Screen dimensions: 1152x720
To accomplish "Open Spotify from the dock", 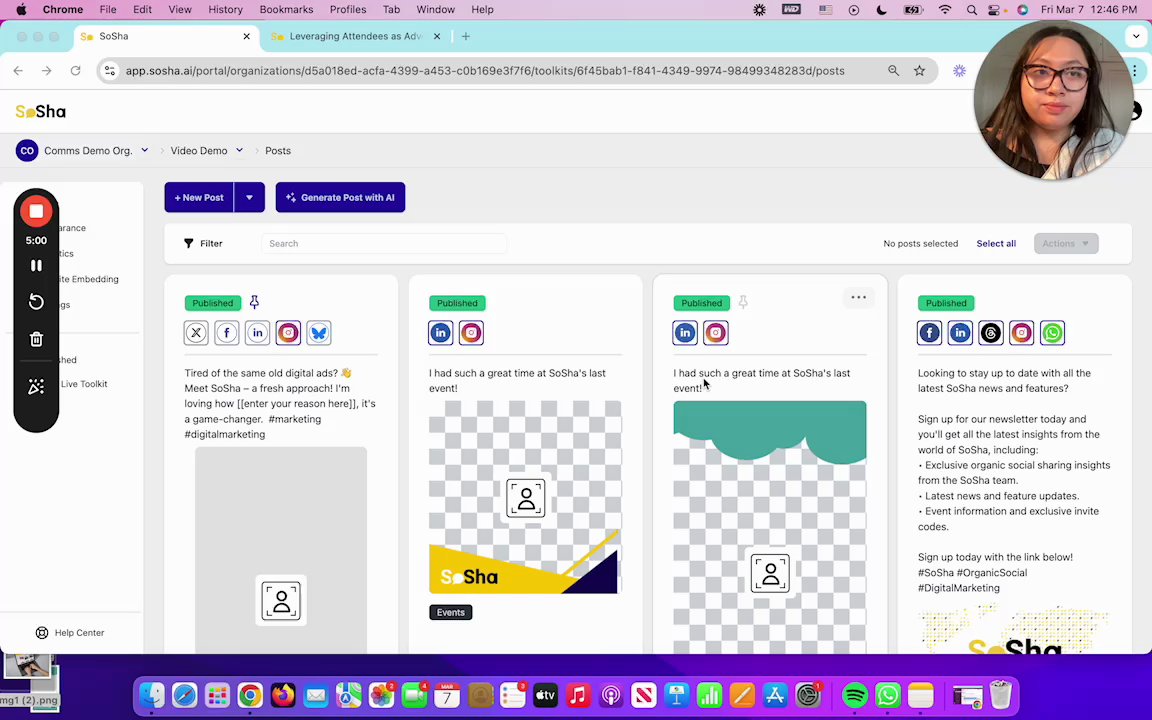I will pos(854,695).
